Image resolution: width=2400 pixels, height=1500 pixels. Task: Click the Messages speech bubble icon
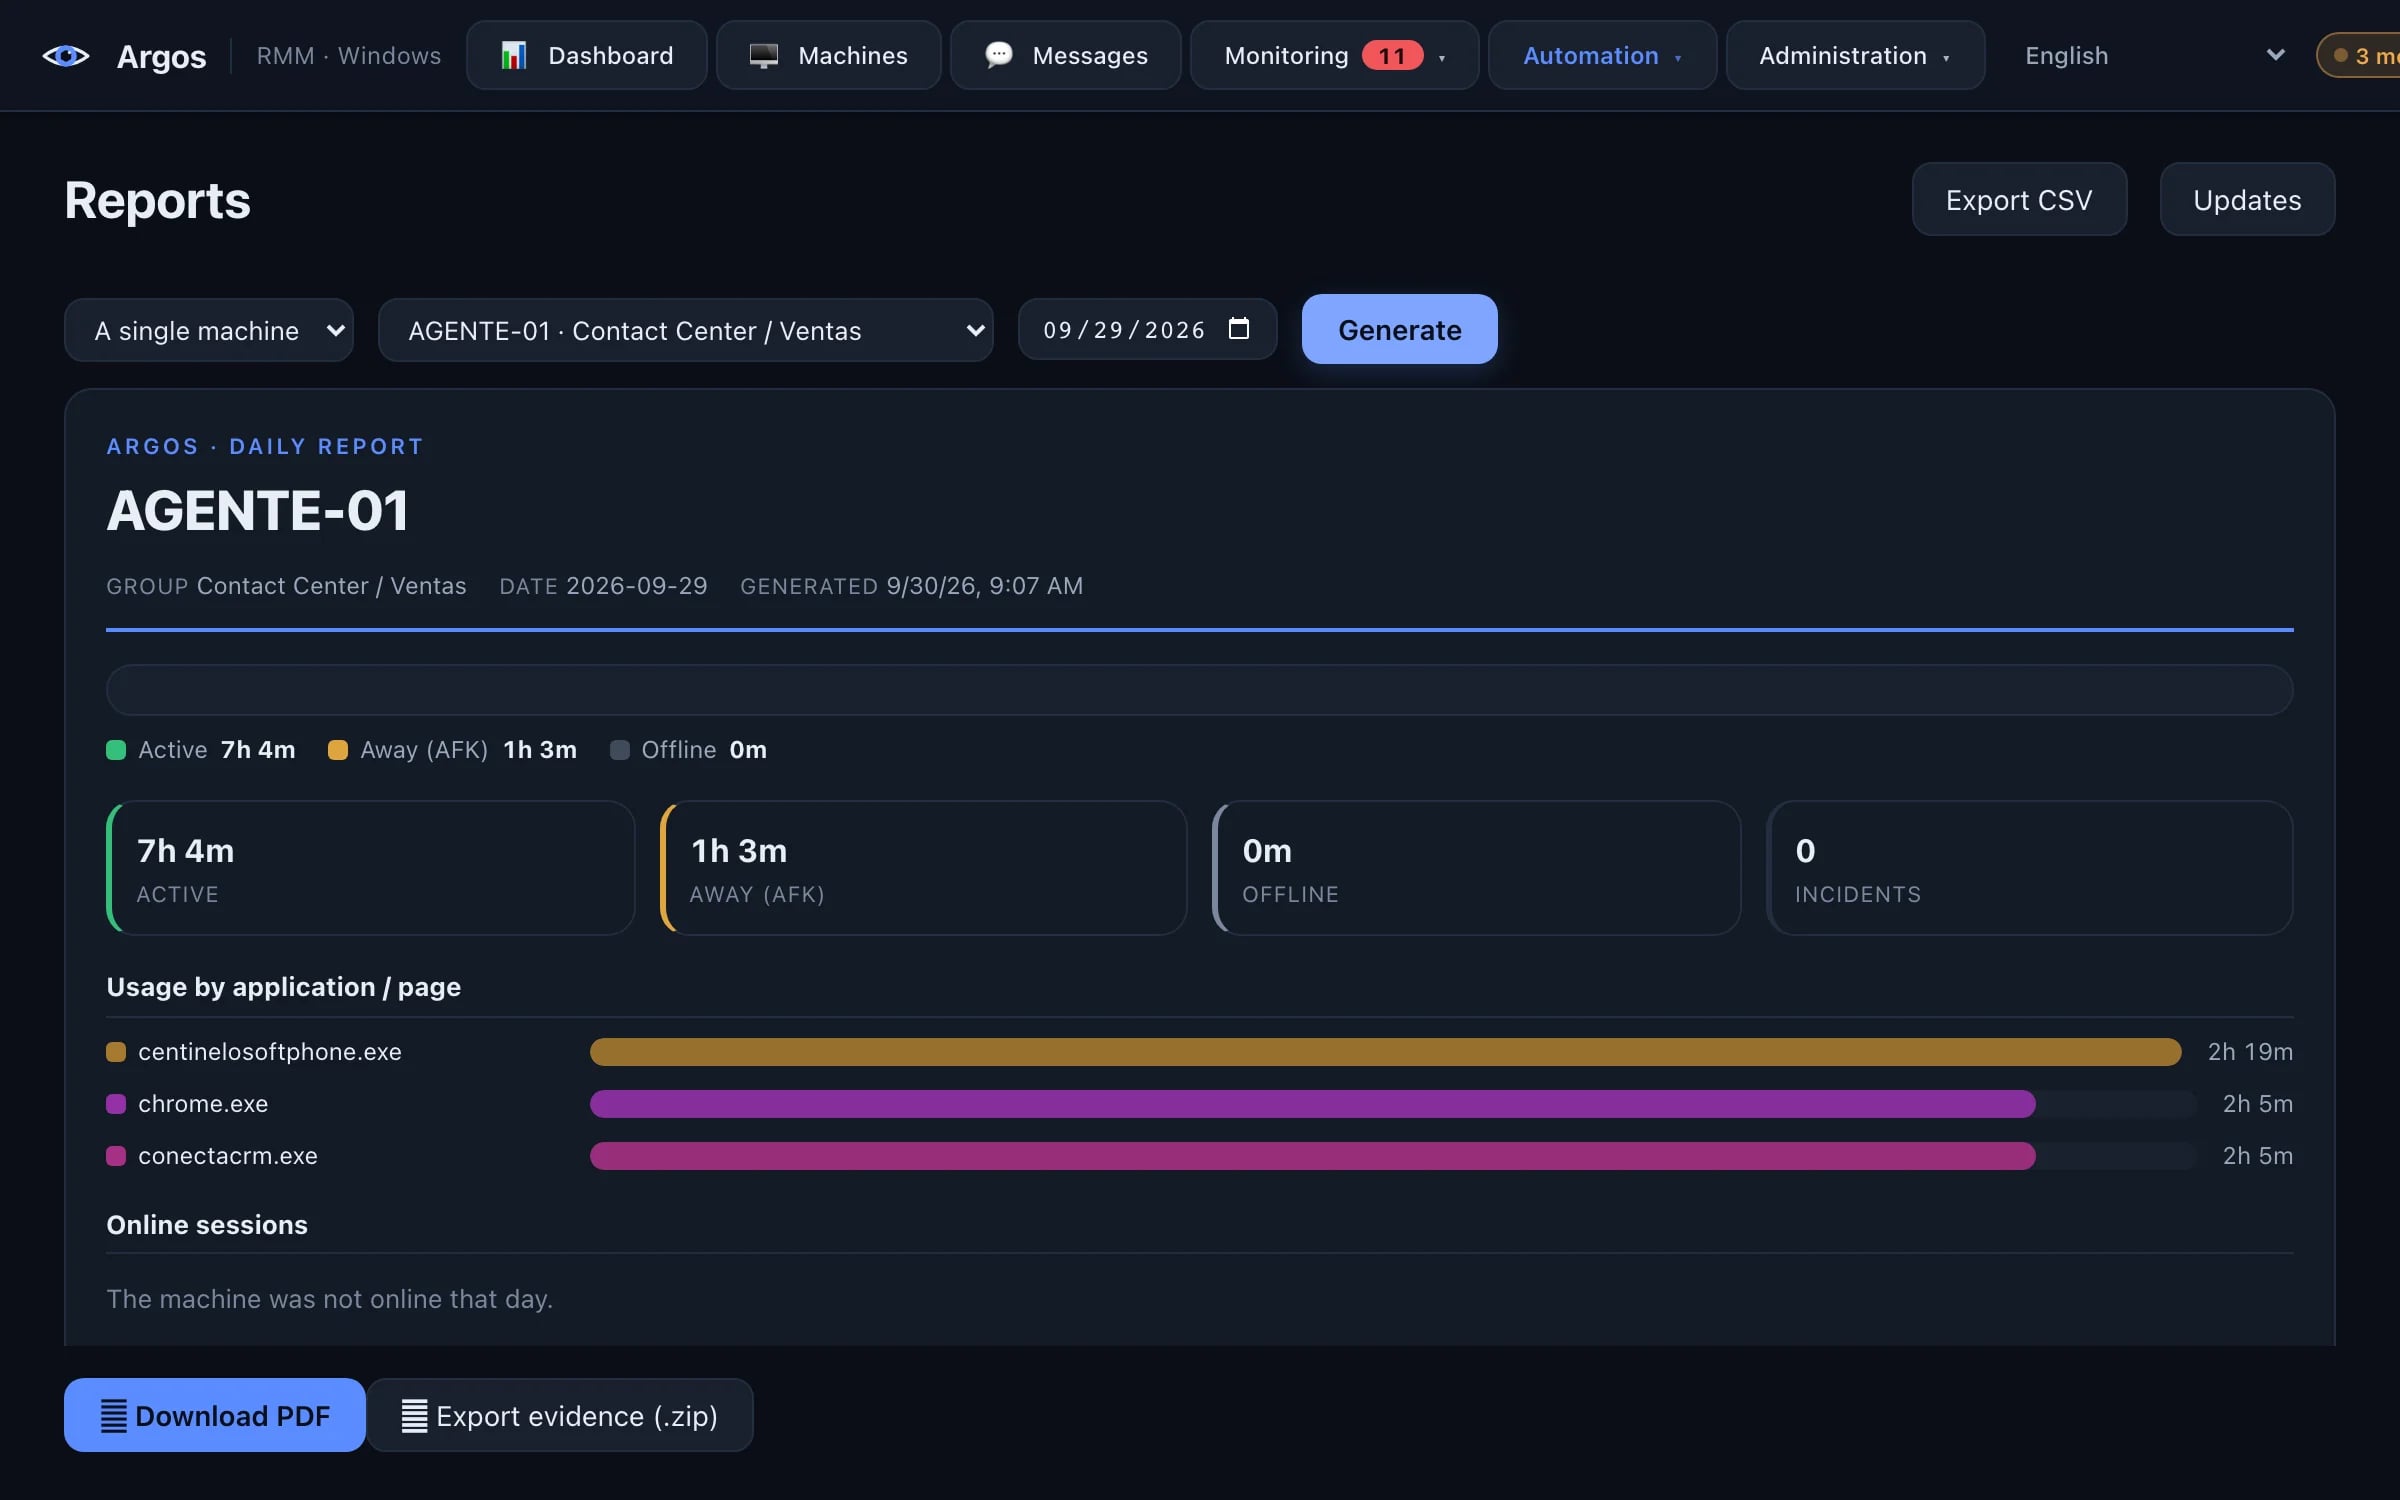coord(998,55)
